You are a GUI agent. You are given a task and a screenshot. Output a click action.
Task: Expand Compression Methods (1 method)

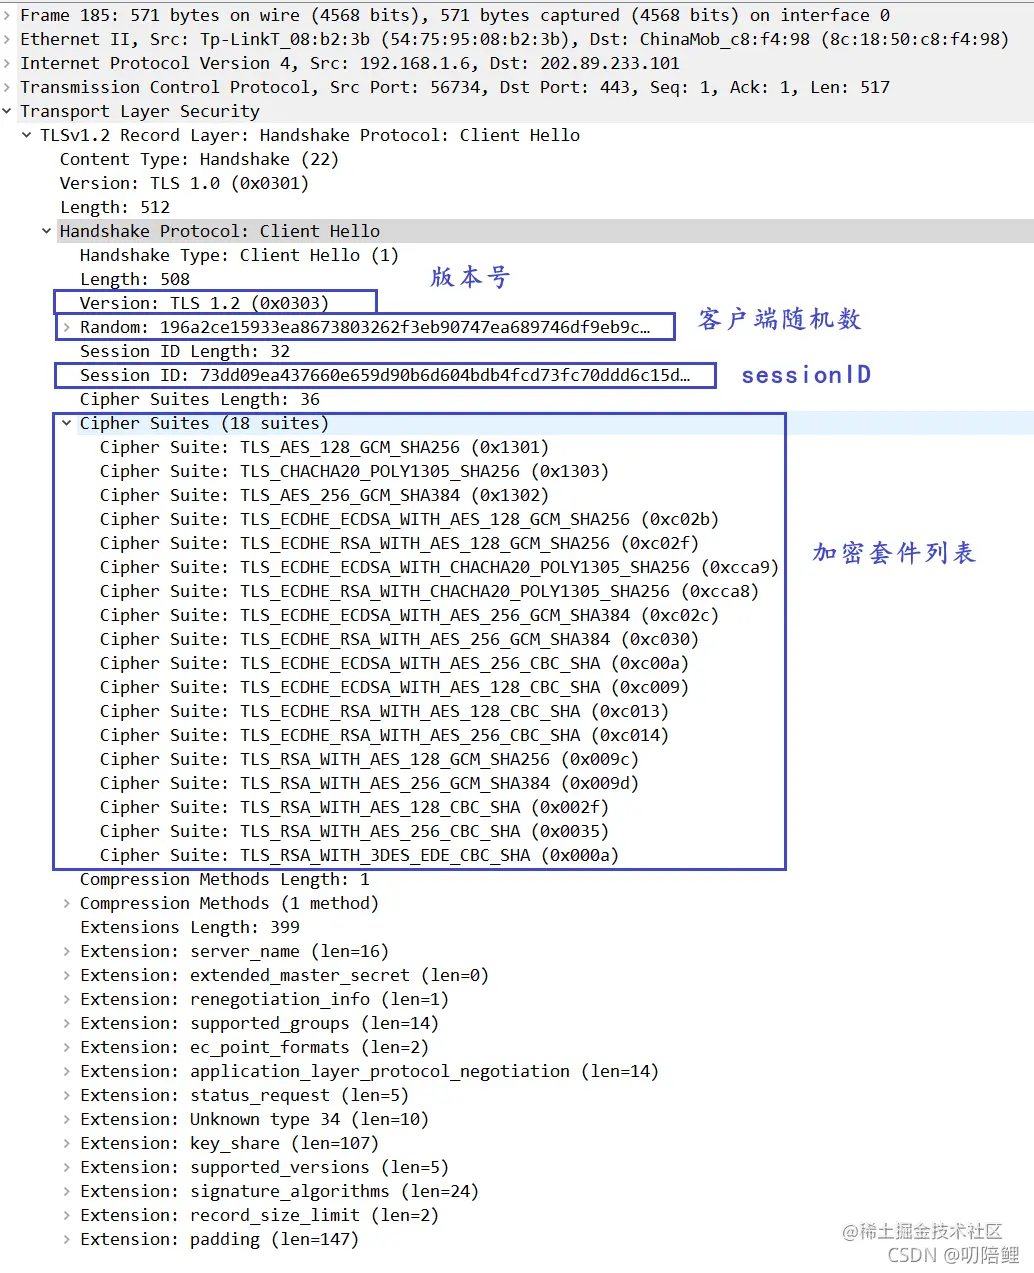coord(67,903)
